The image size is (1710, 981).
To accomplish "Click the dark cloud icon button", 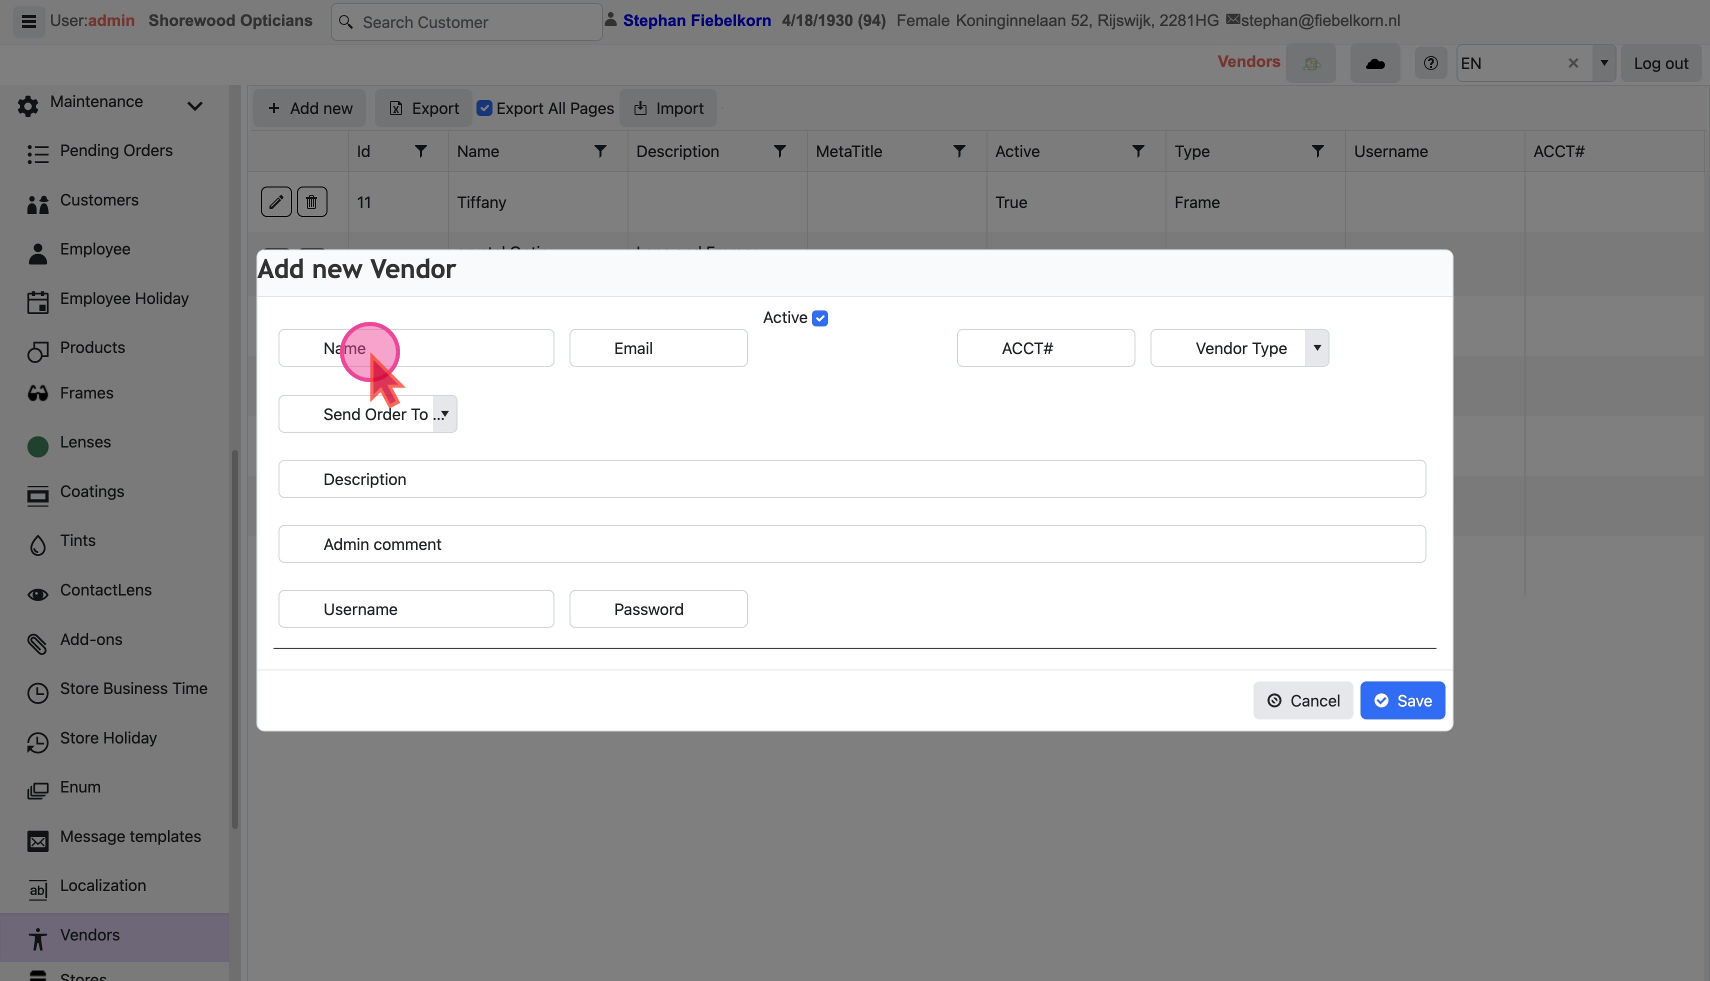I will [x=1375, y=63].
